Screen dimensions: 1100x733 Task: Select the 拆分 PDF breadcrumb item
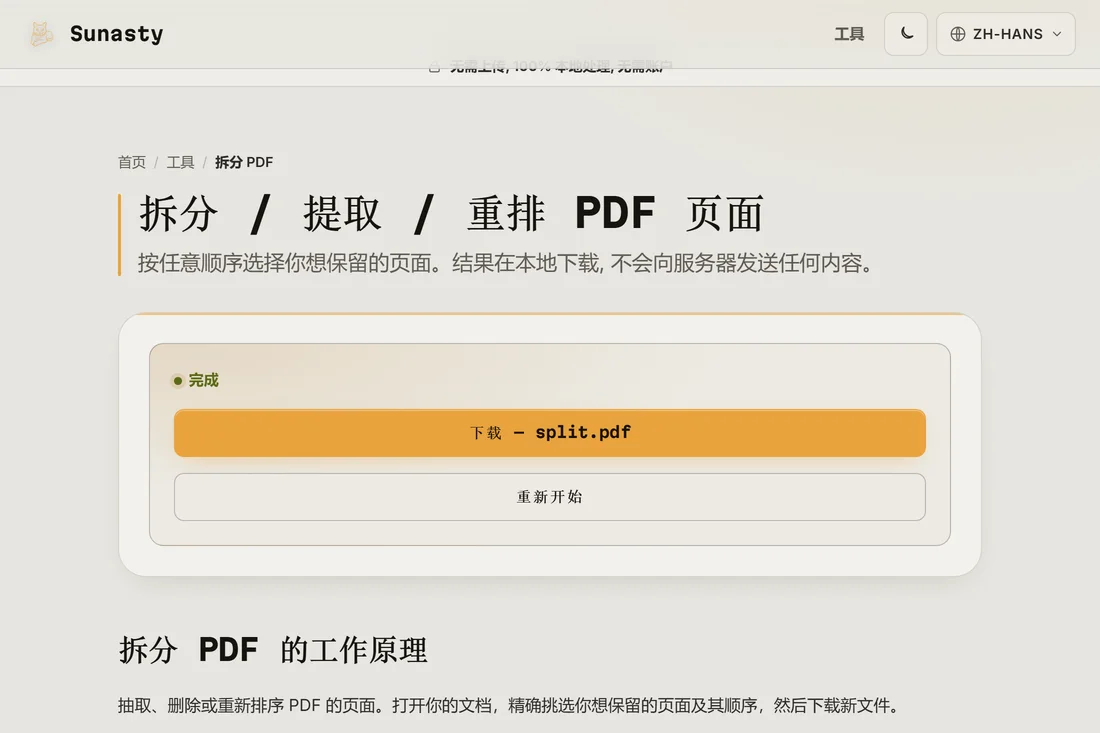243,162
